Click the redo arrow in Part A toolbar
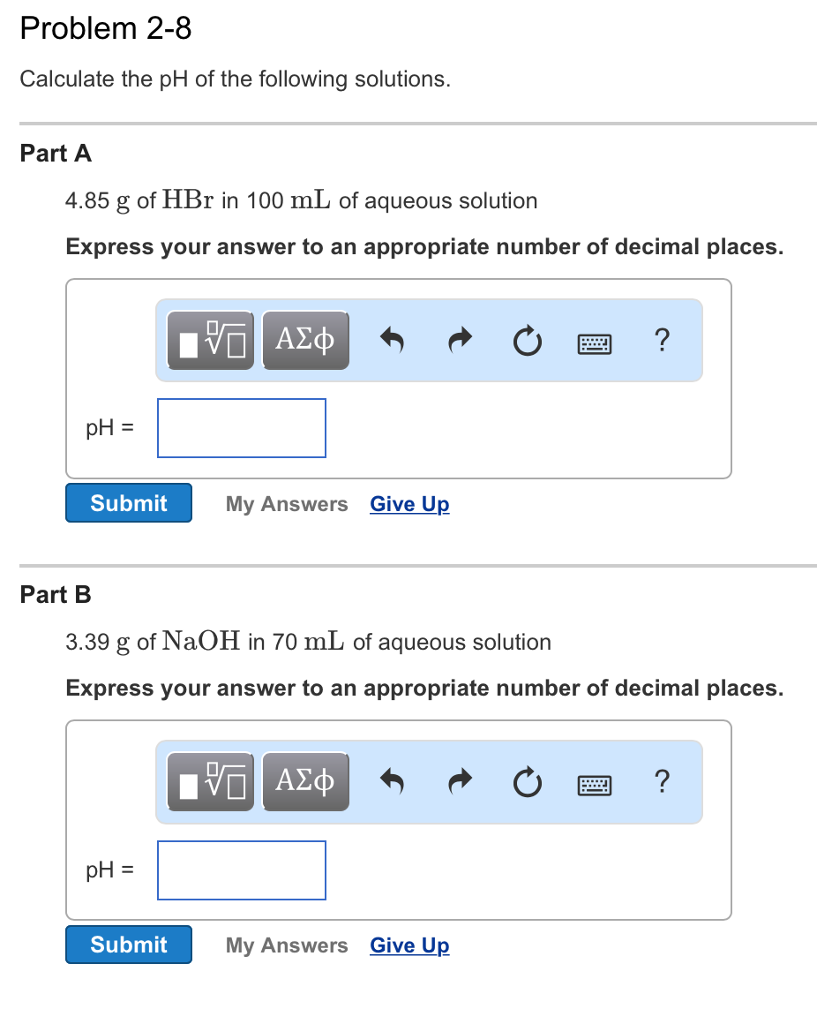 tap(459, 340)
